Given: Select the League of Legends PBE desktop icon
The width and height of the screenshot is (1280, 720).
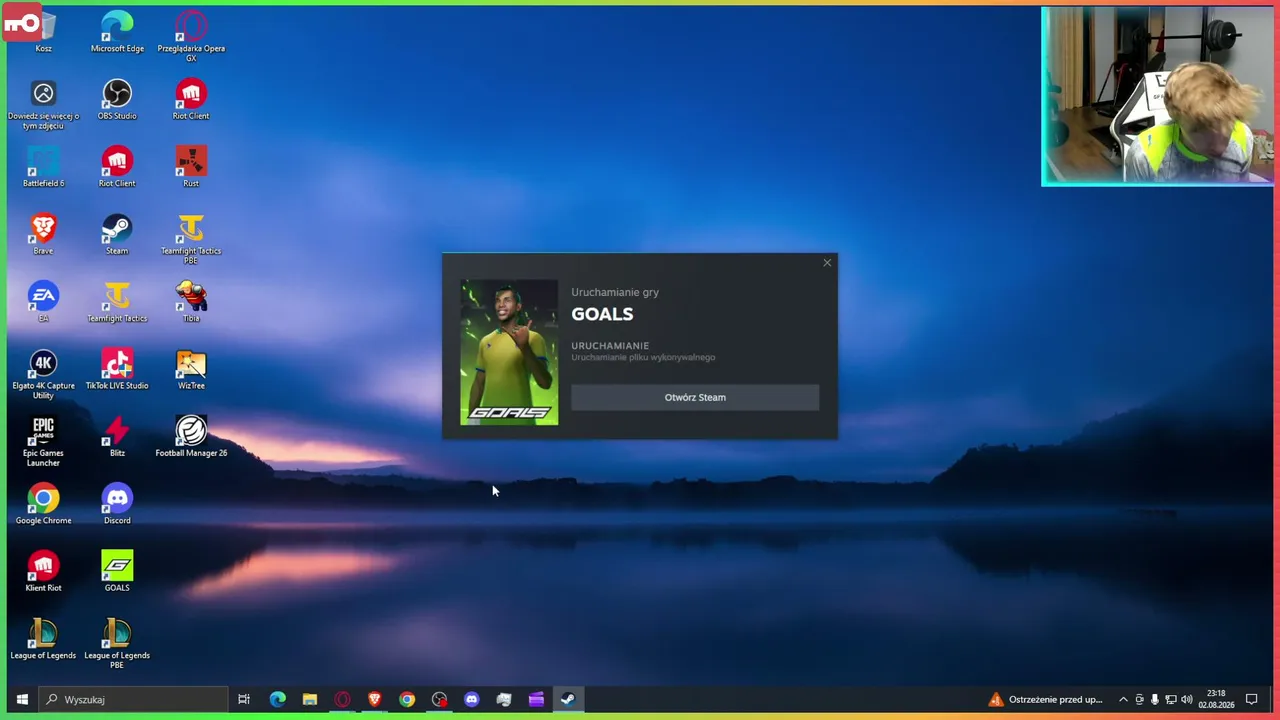Looking at the screenshot, I should 117,645.
